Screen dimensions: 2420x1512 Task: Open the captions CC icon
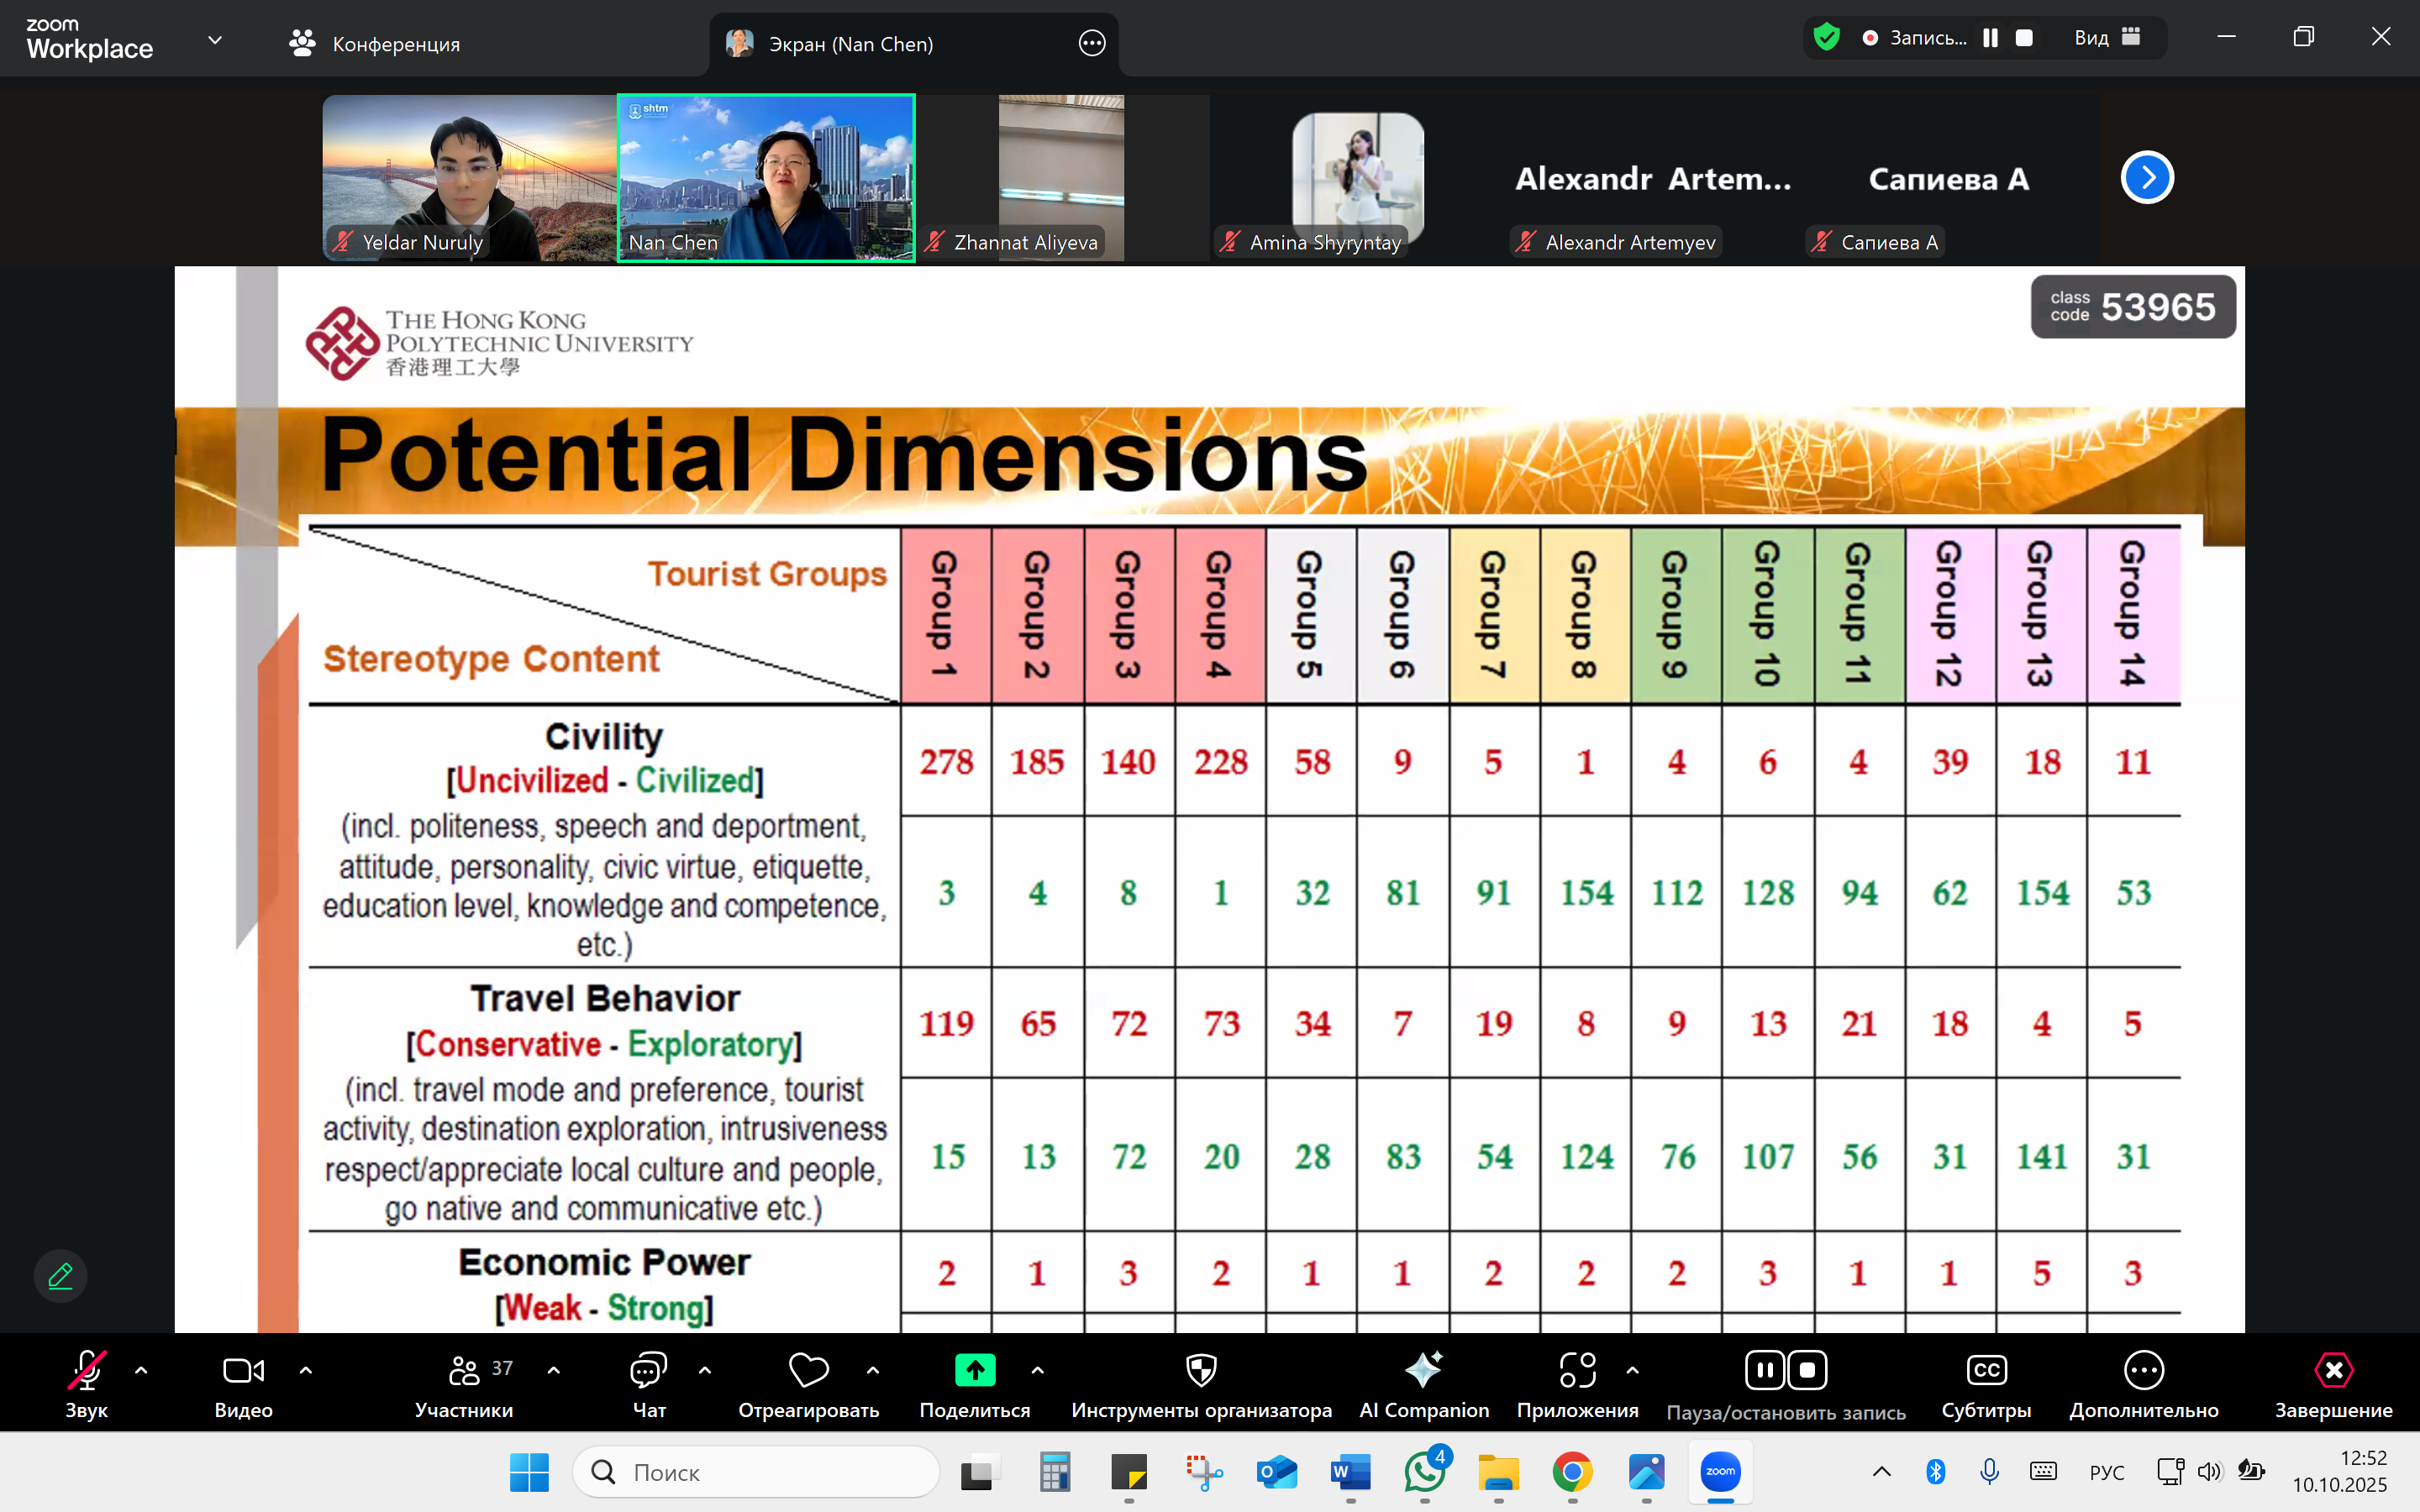click(x=1985, y=1370)
